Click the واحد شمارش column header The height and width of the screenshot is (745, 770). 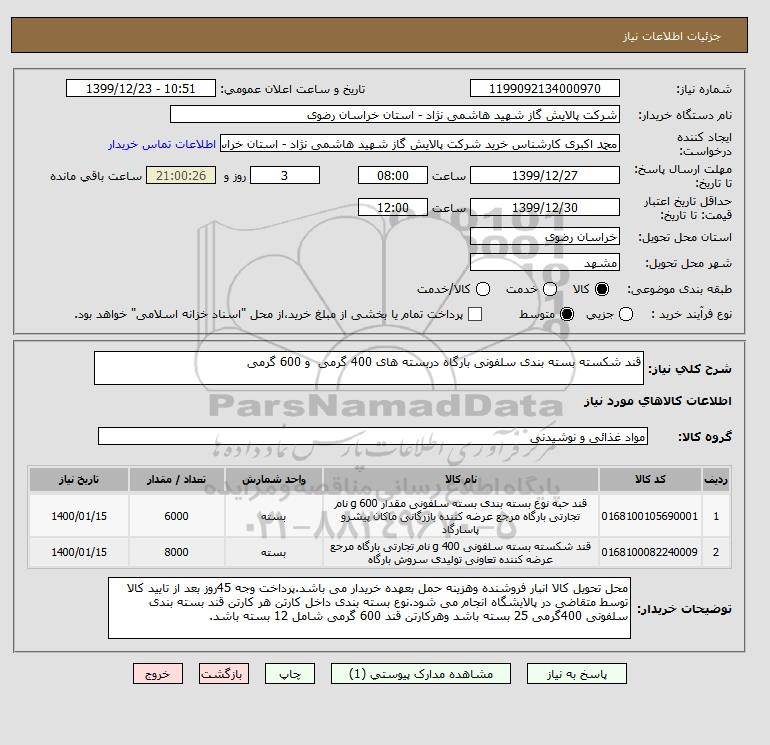click(x=274, y=479)
